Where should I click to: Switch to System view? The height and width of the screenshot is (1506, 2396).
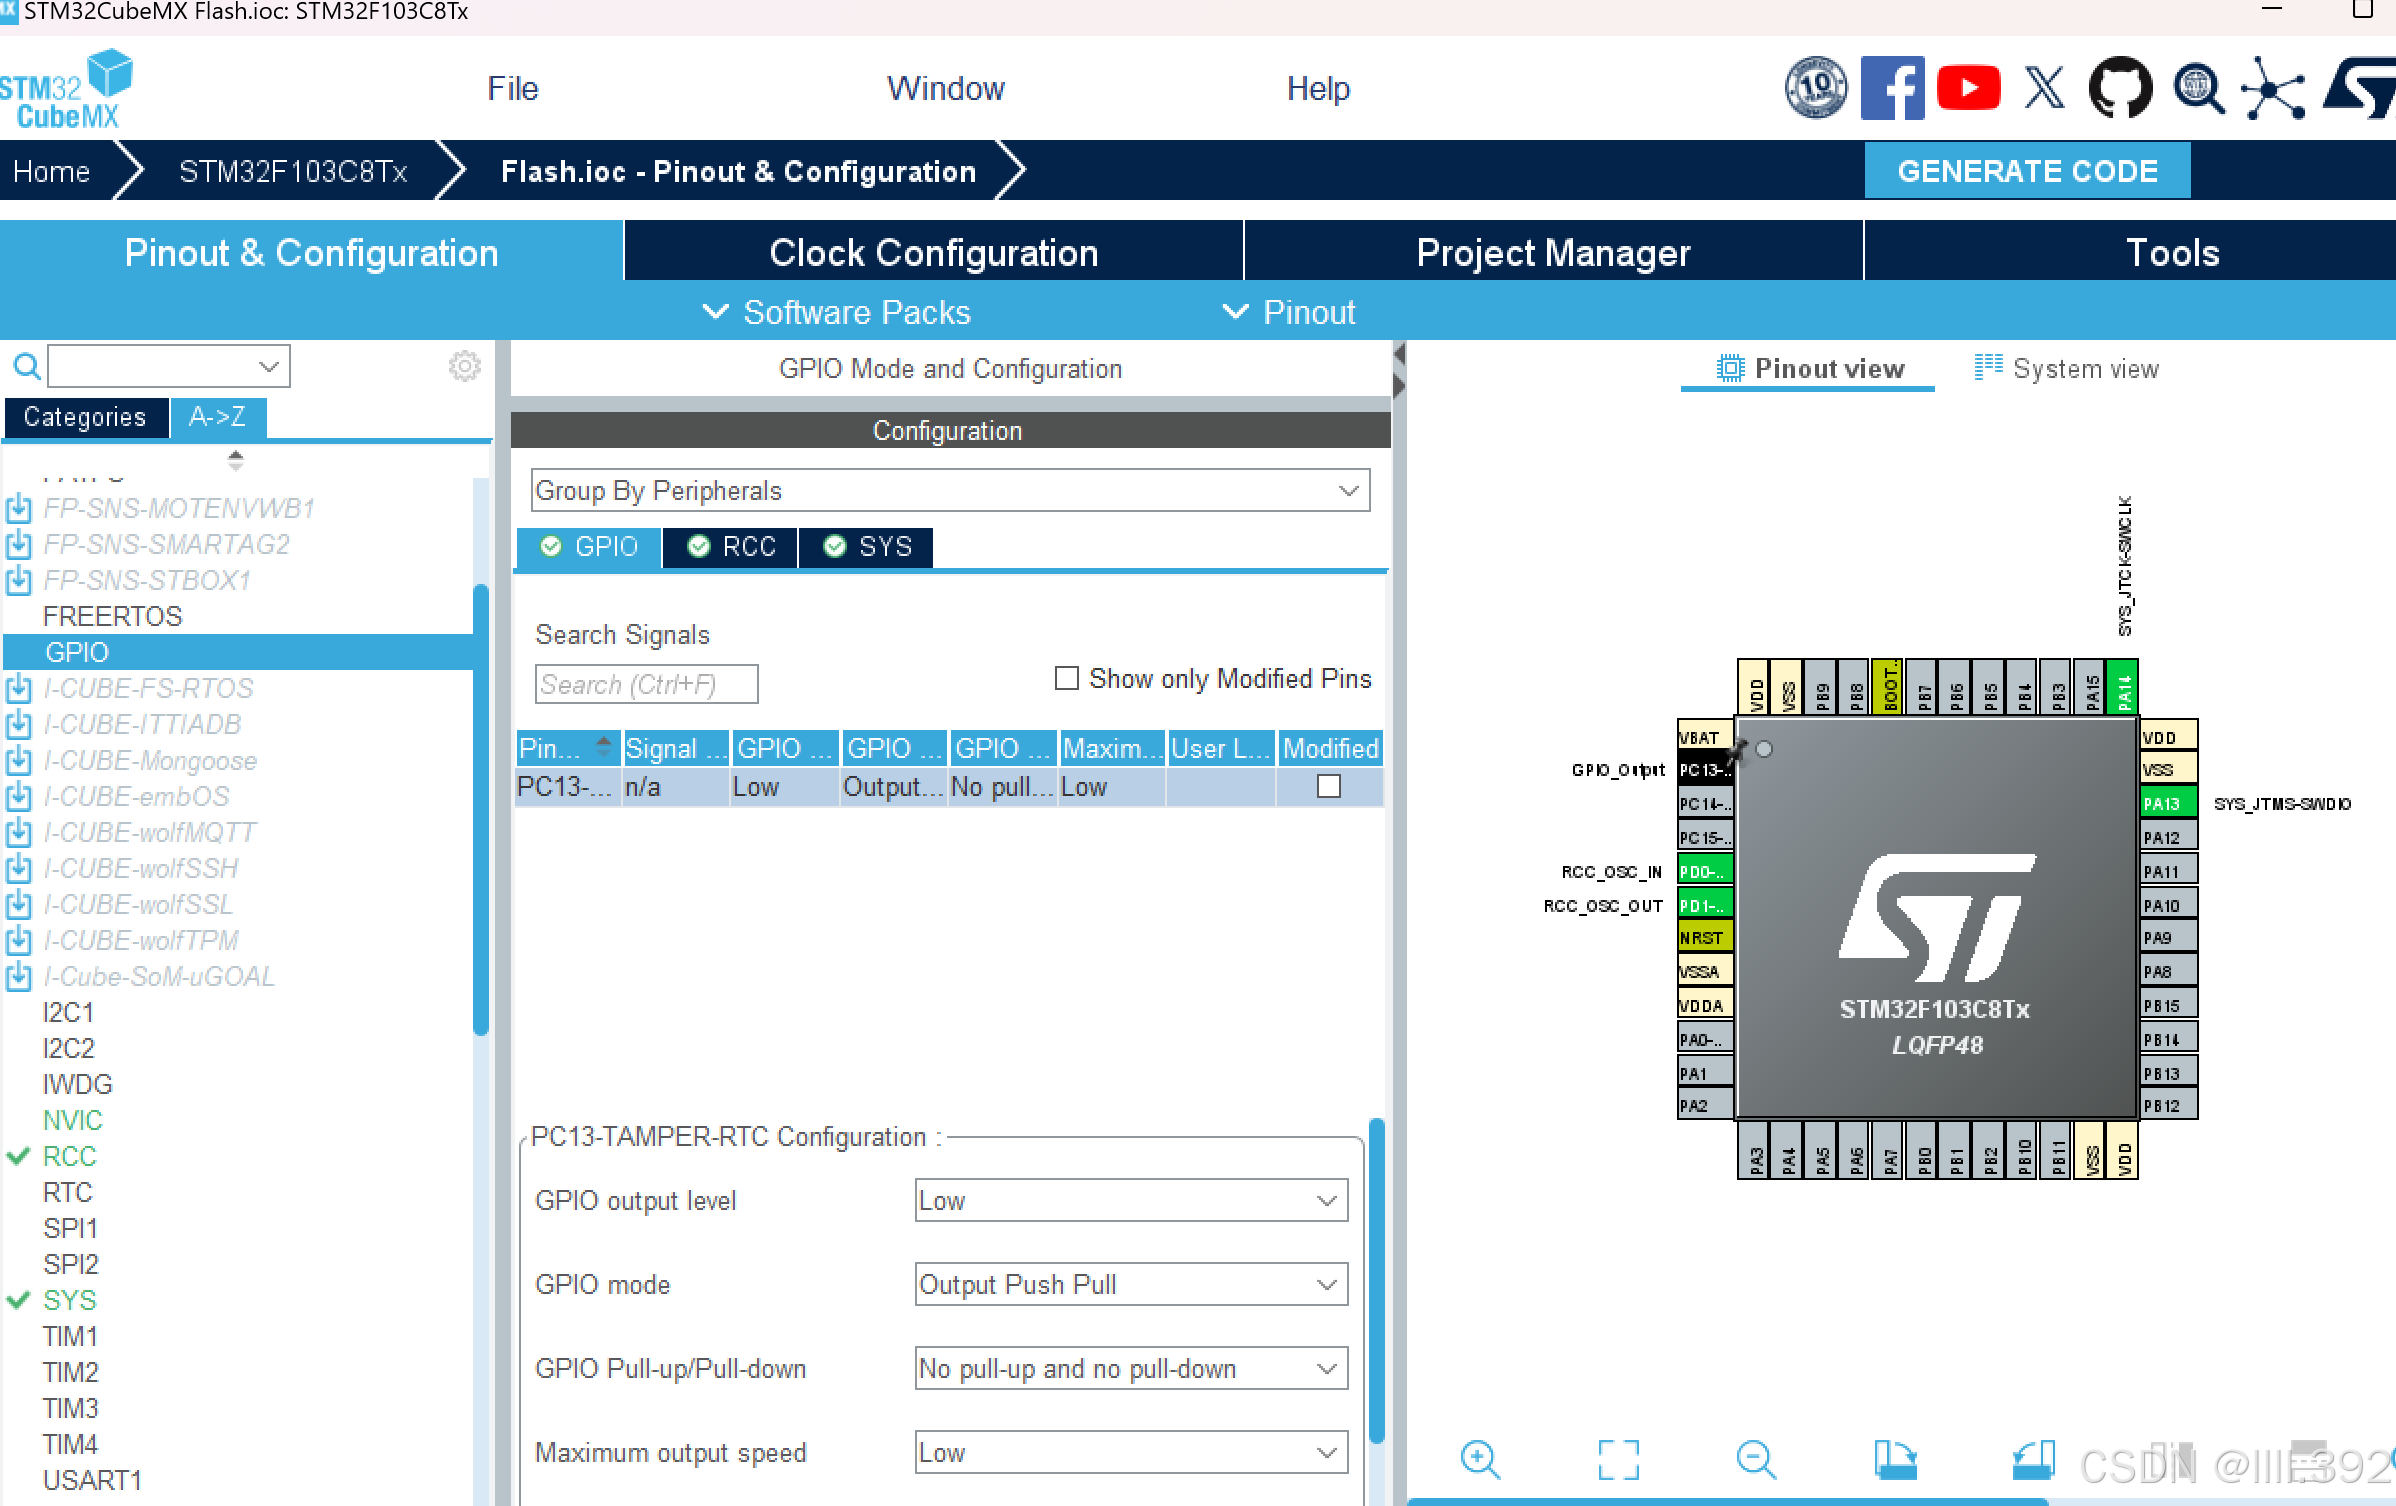[x=2066, y=369]
